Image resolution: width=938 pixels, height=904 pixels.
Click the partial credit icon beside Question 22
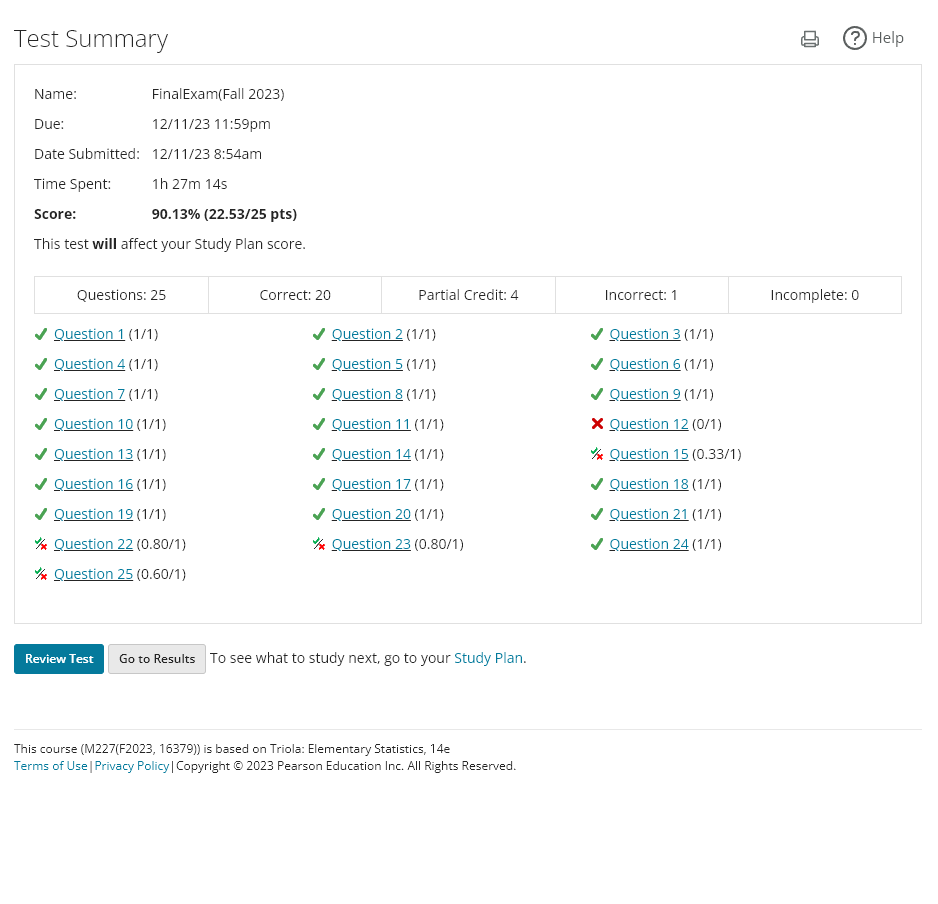click(x=41, y=544)
